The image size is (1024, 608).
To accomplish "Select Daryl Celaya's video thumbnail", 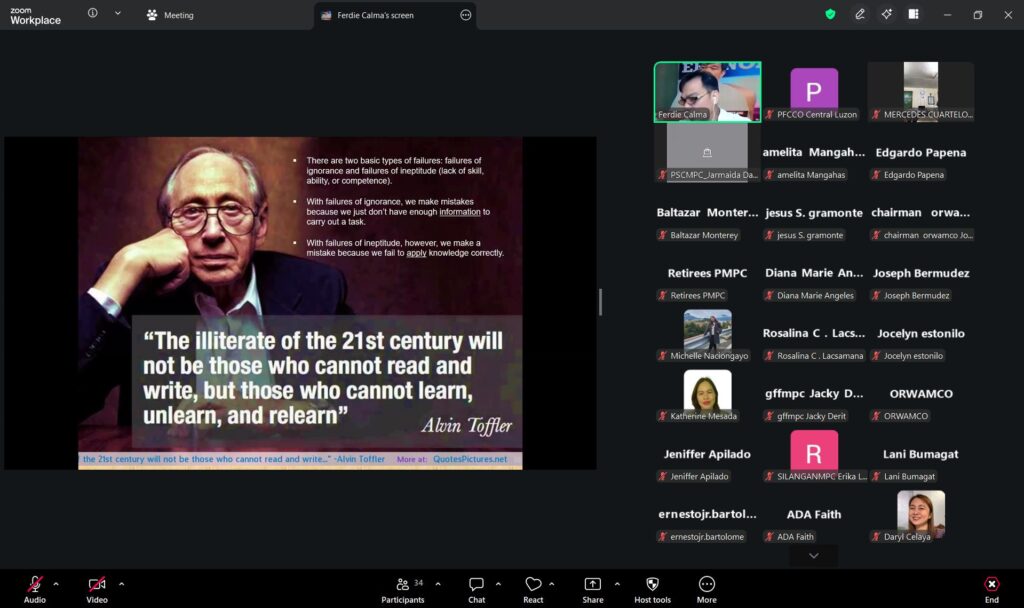I will point(920,512).
